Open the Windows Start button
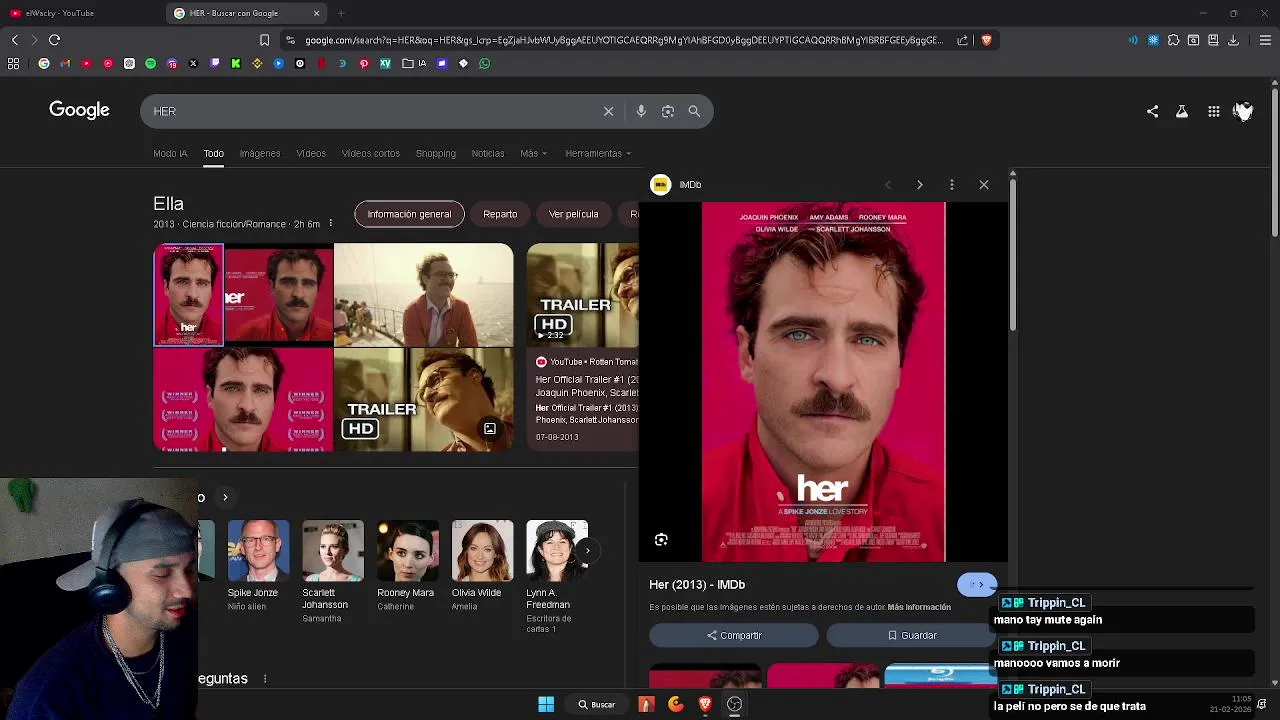This screenshot has height=720, width=1280. [546, 704]
